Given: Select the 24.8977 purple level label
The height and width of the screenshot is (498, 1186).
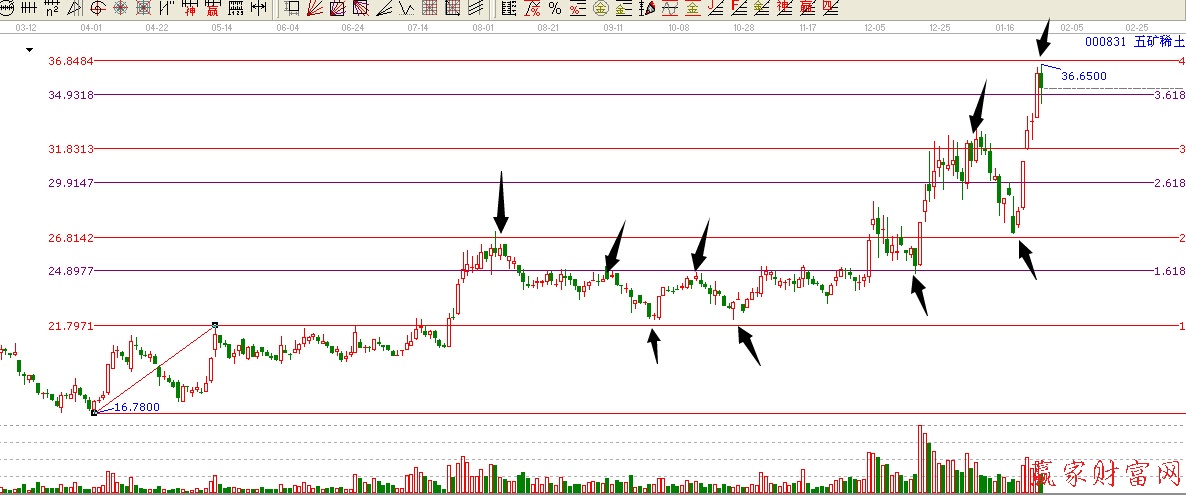Looking at the screenshot, I should pyautogui.click(x=70, y=271).
